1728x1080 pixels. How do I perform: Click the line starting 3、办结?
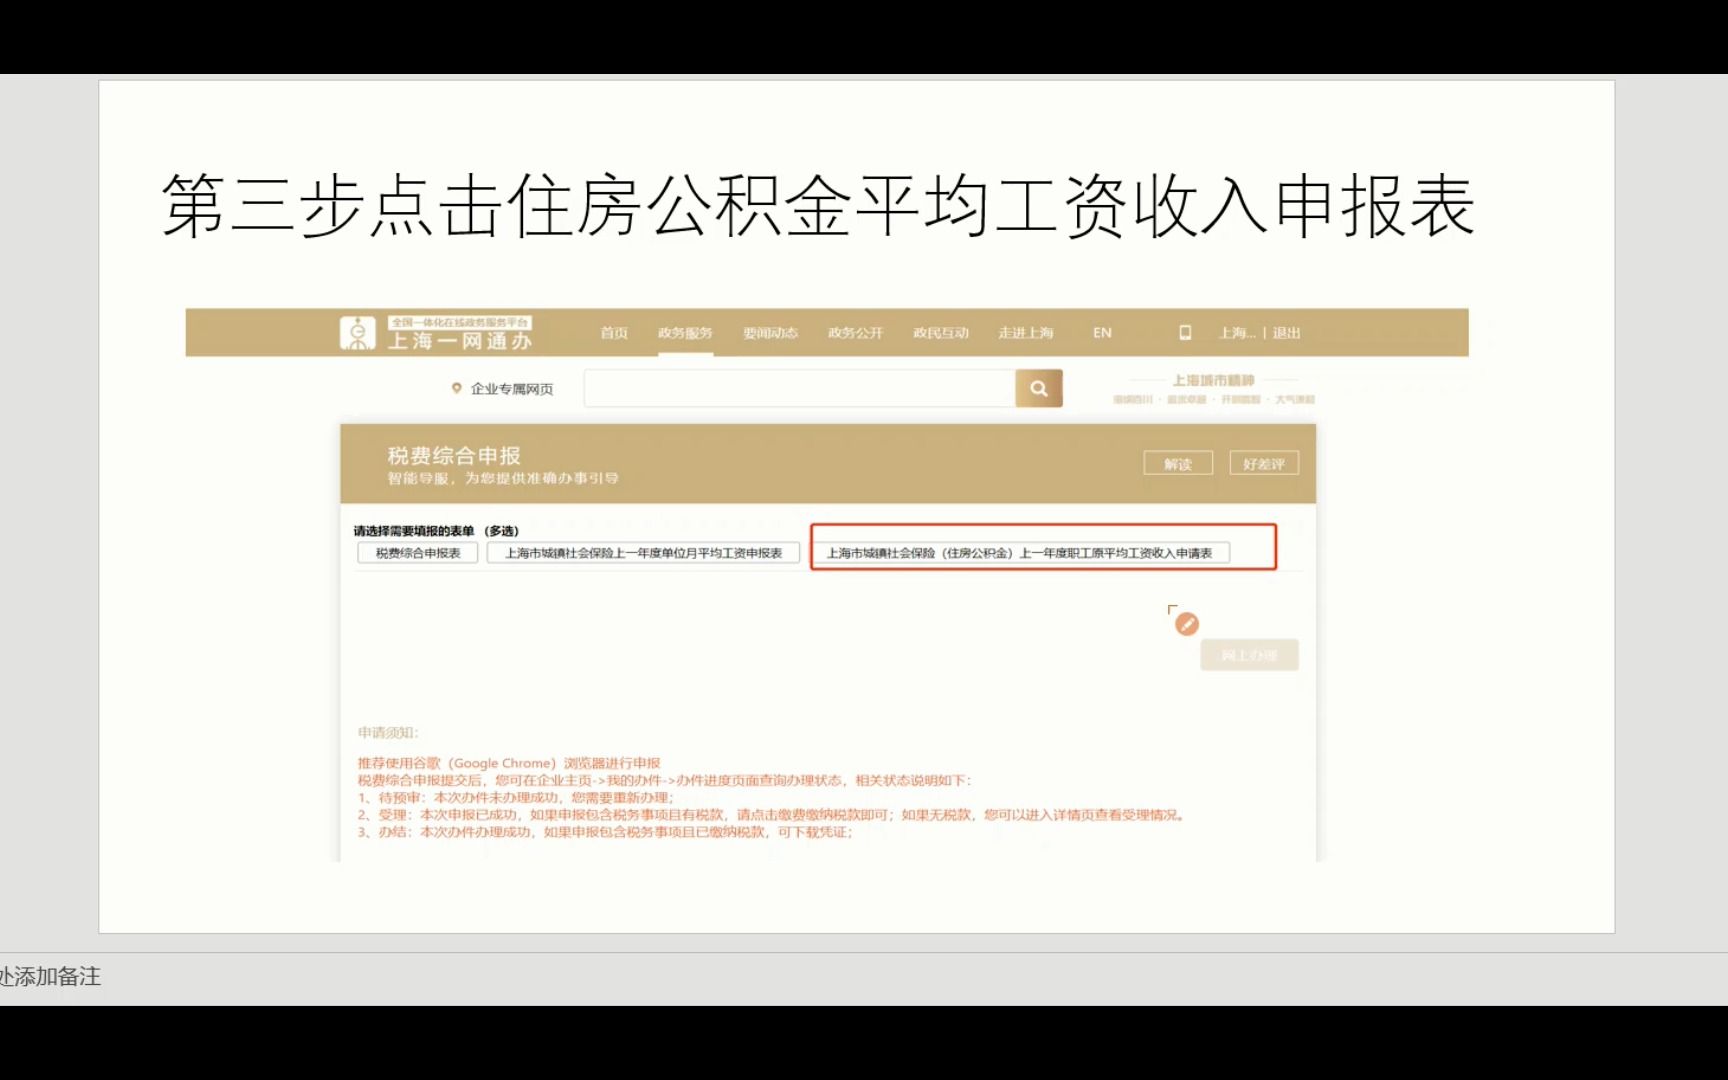pyautogui.click(x=605, y=832)
